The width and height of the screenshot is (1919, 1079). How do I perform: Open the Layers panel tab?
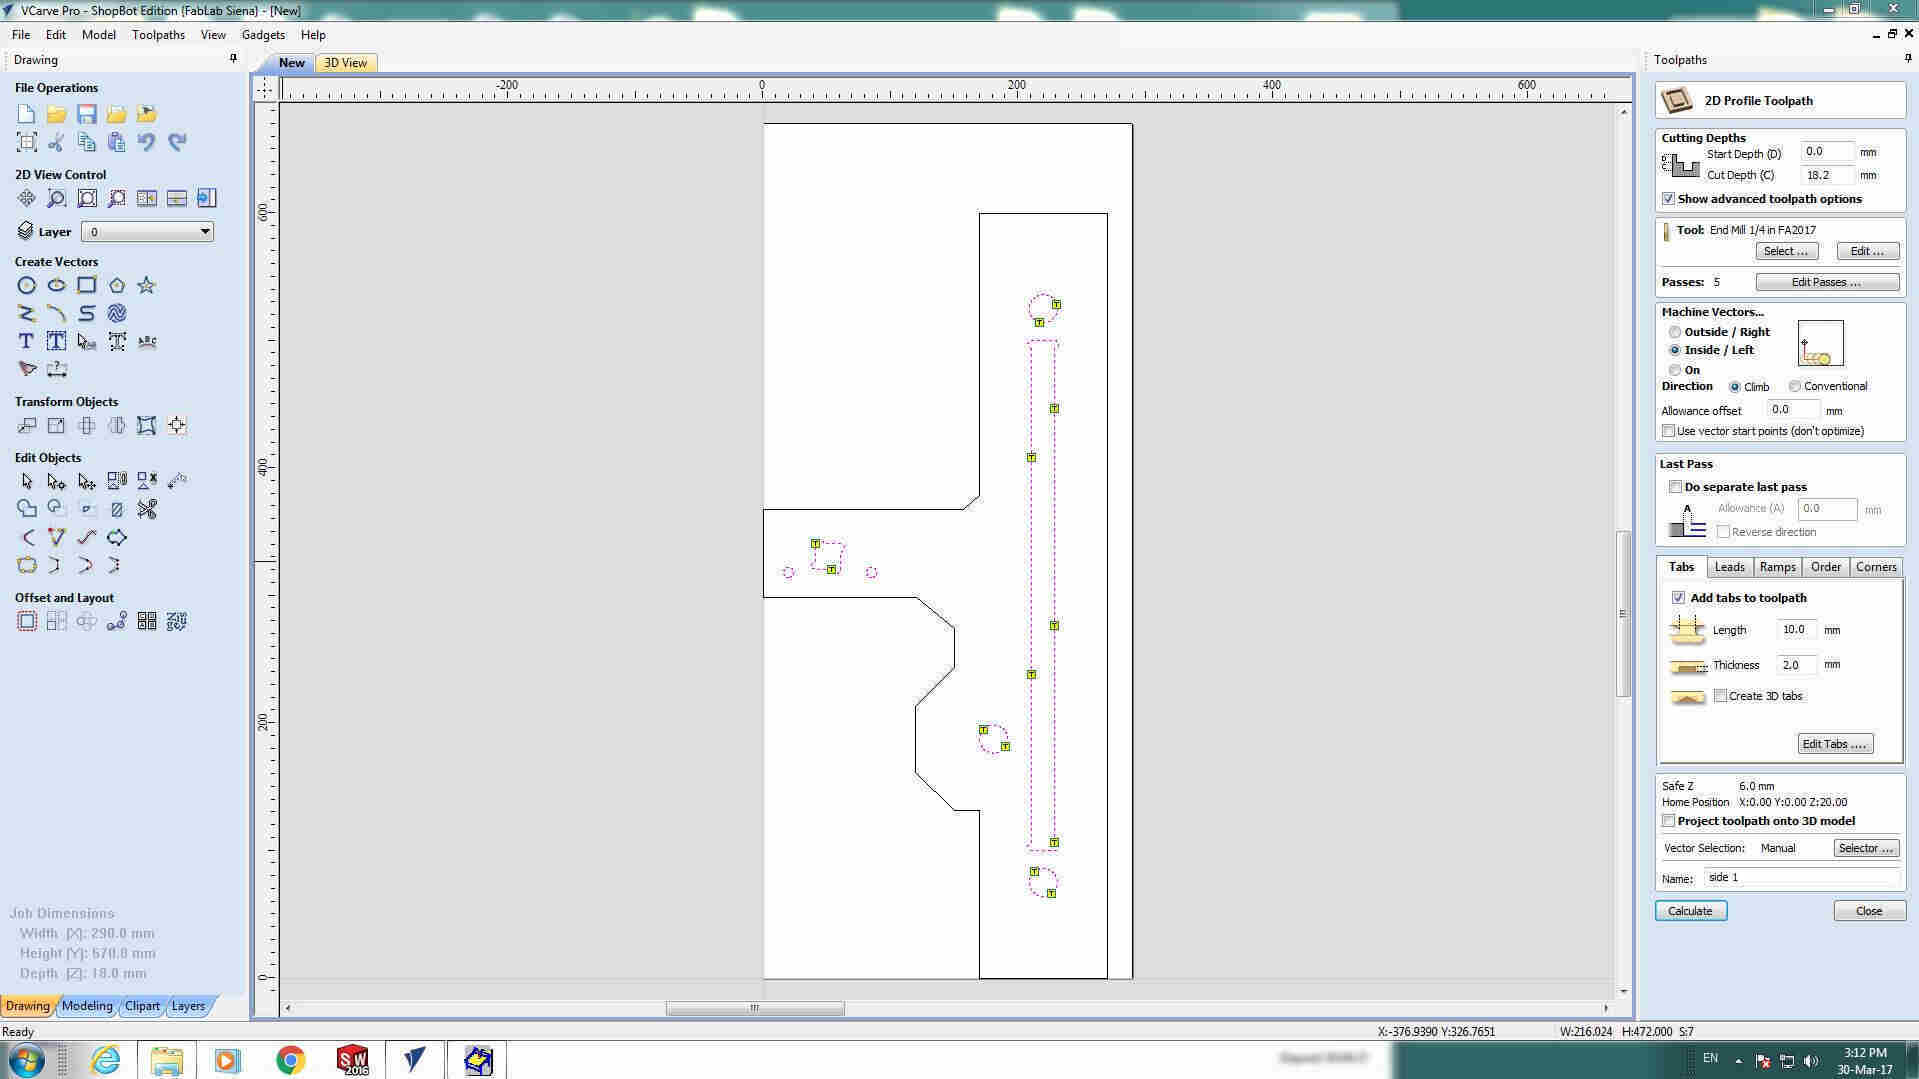(x=188, y=1006)
